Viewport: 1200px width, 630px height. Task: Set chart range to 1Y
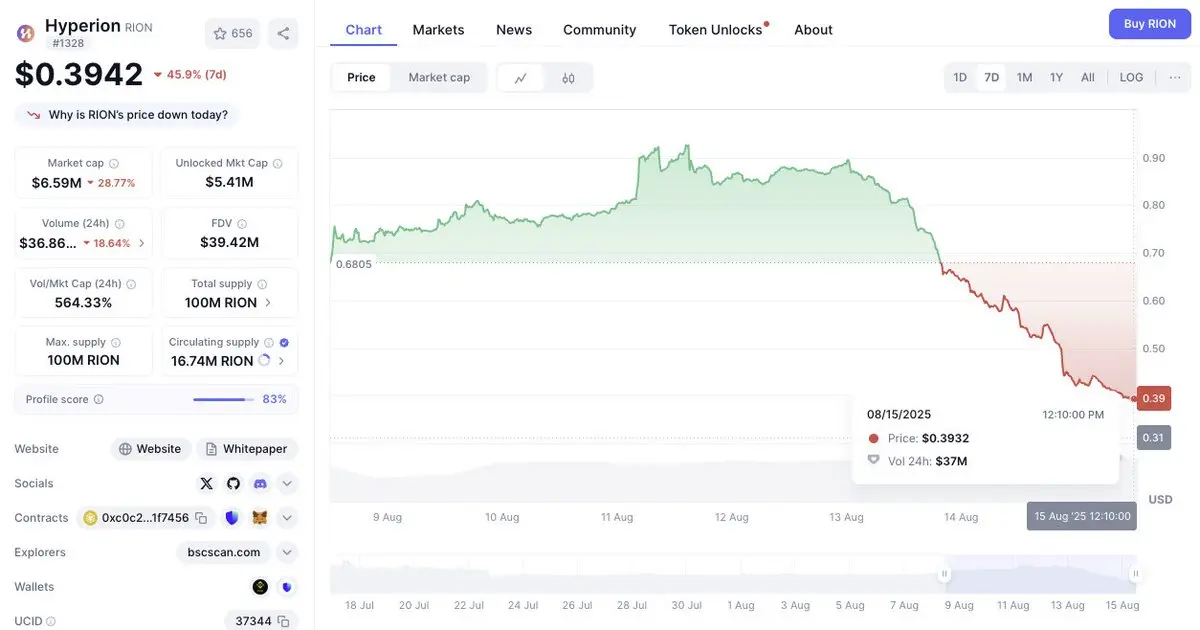click(x=1056, y=77)
